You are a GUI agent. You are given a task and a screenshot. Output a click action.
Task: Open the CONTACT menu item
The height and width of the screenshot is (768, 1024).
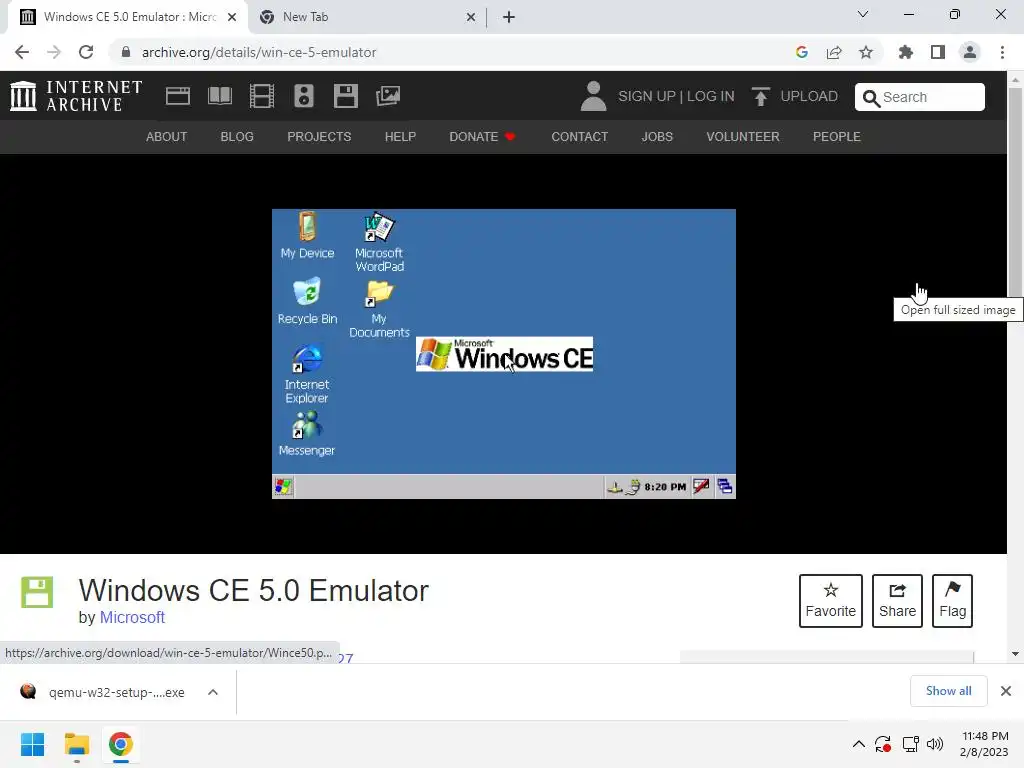[579, 136]
